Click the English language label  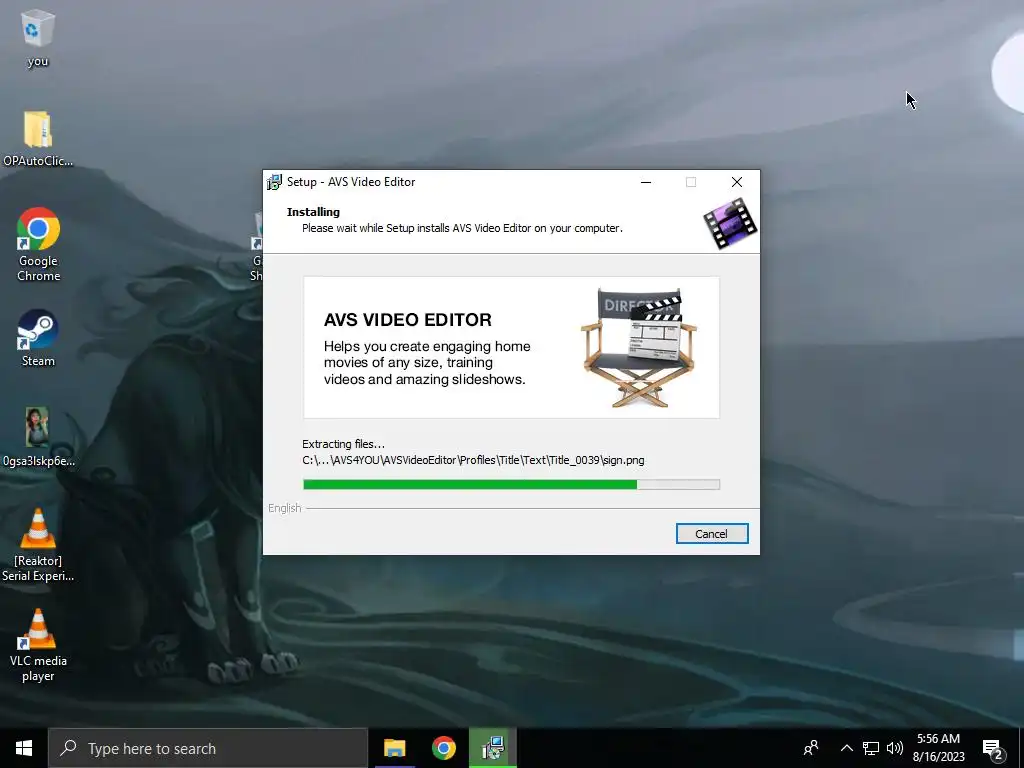(285, 508)
